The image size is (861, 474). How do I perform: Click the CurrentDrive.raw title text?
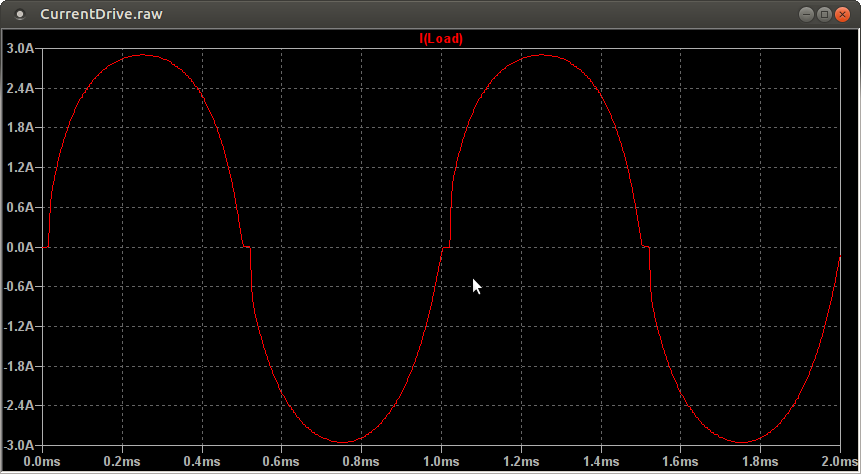click(102, 14)
